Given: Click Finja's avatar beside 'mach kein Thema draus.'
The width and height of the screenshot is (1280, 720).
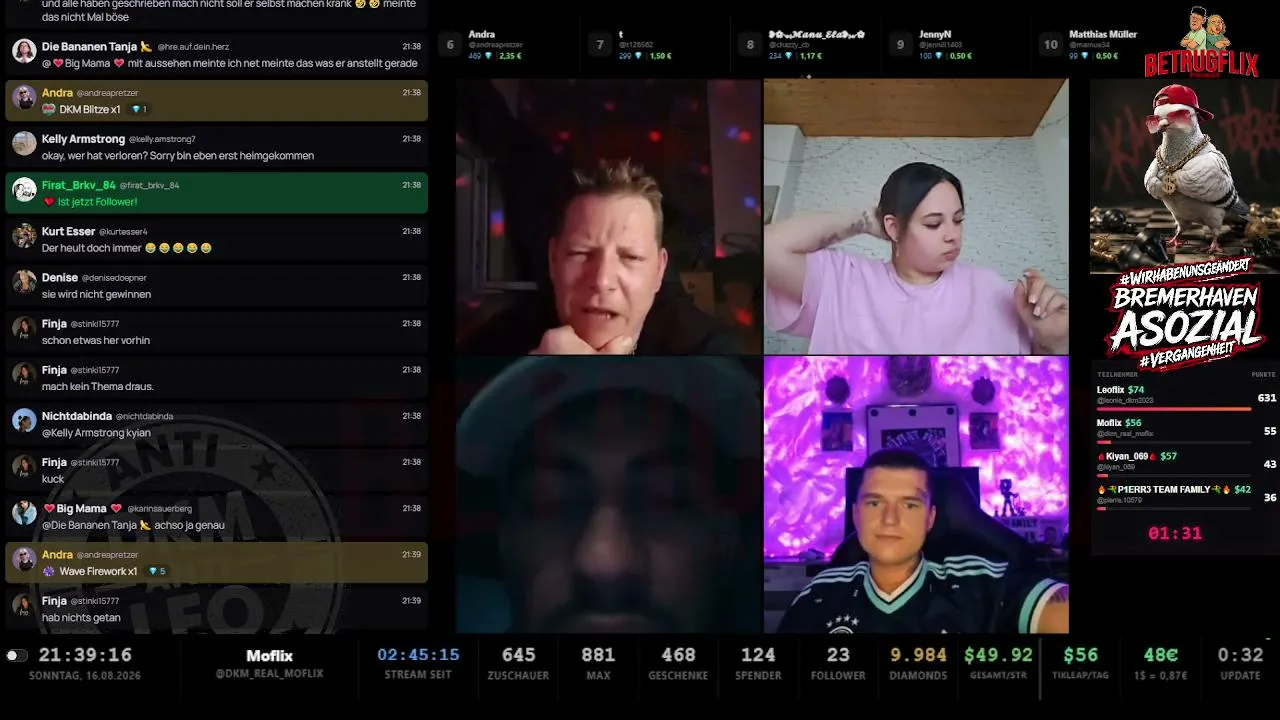Looking at the screenshot, I should tap(24, 375).
